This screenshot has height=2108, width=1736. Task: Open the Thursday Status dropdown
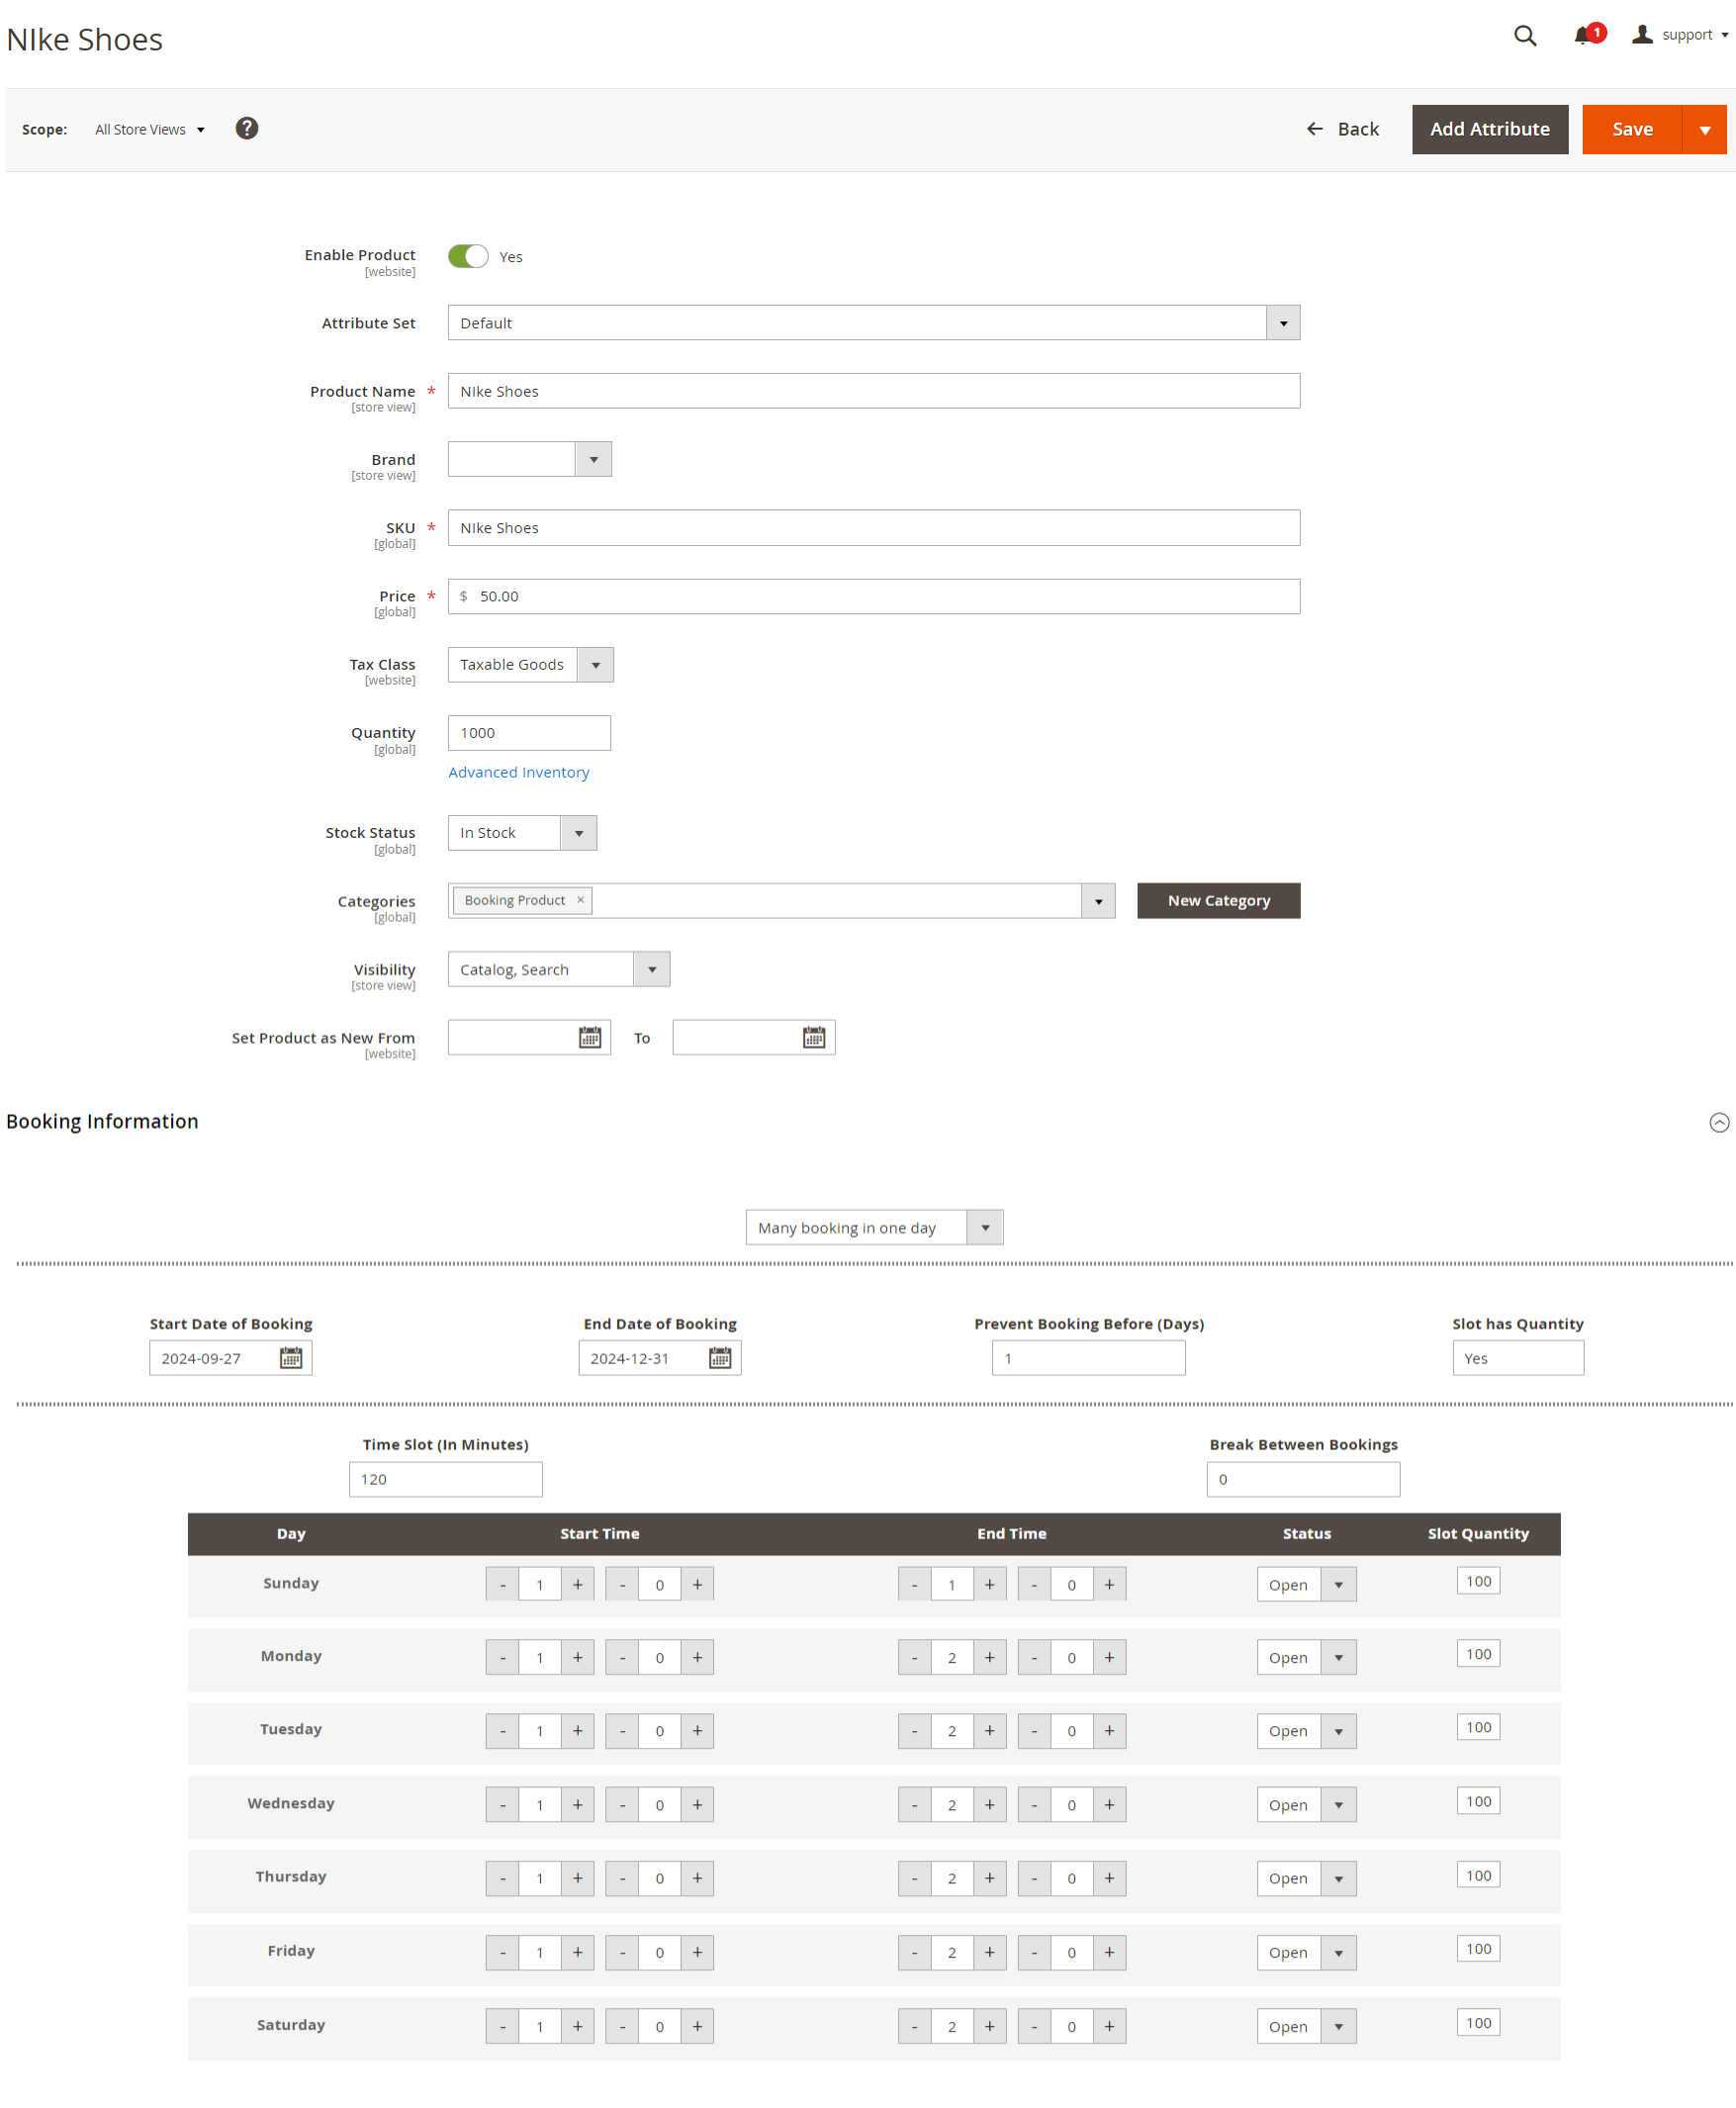(x=1306, y=1878)
